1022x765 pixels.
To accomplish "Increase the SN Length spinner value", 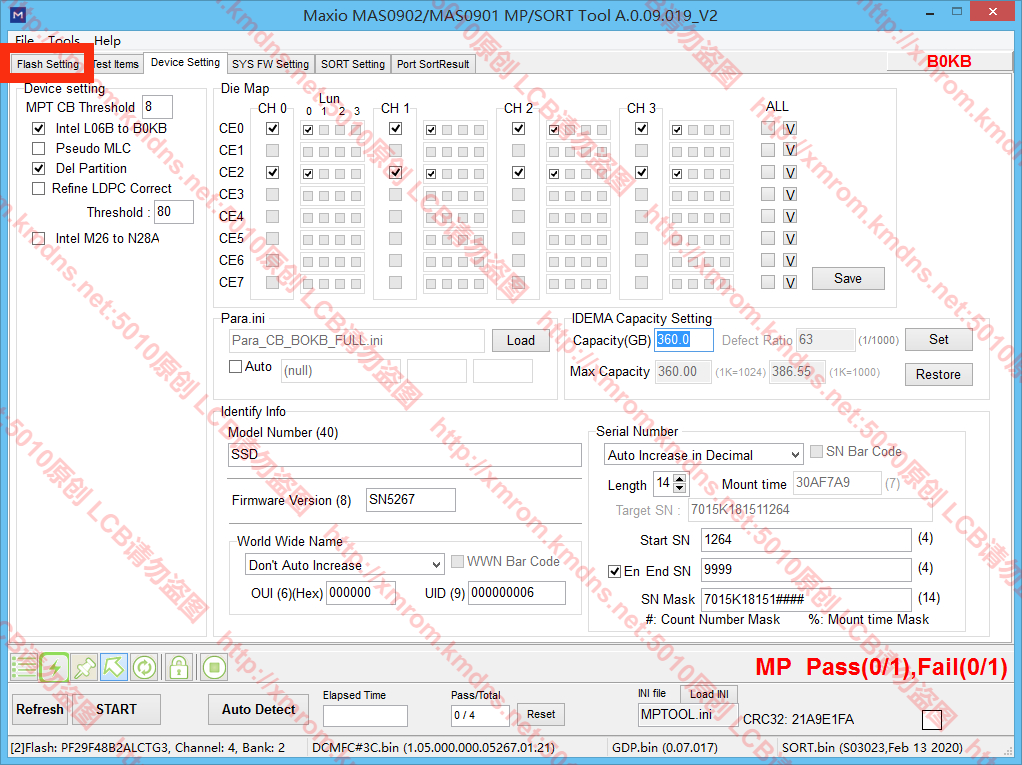I will tap(681, 480).
